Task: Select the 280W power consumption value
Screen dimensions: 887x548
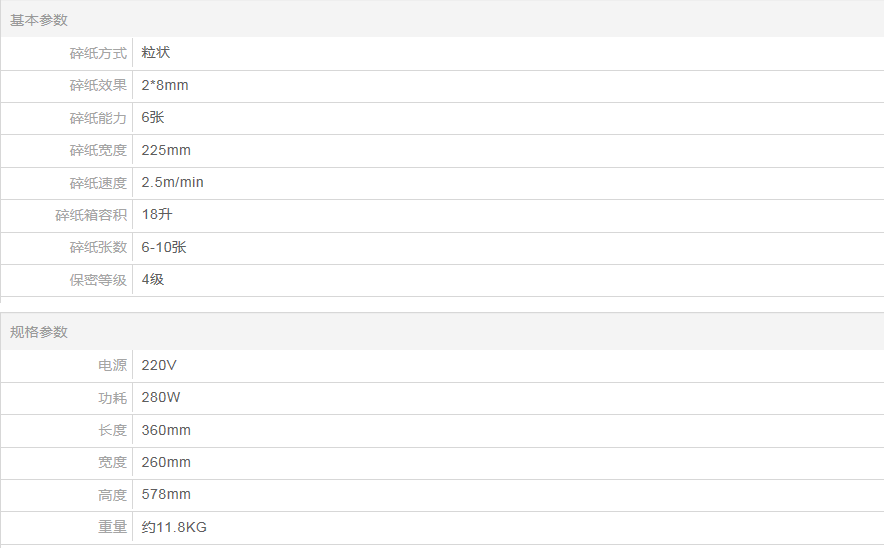Action: (x=161, y=398)
